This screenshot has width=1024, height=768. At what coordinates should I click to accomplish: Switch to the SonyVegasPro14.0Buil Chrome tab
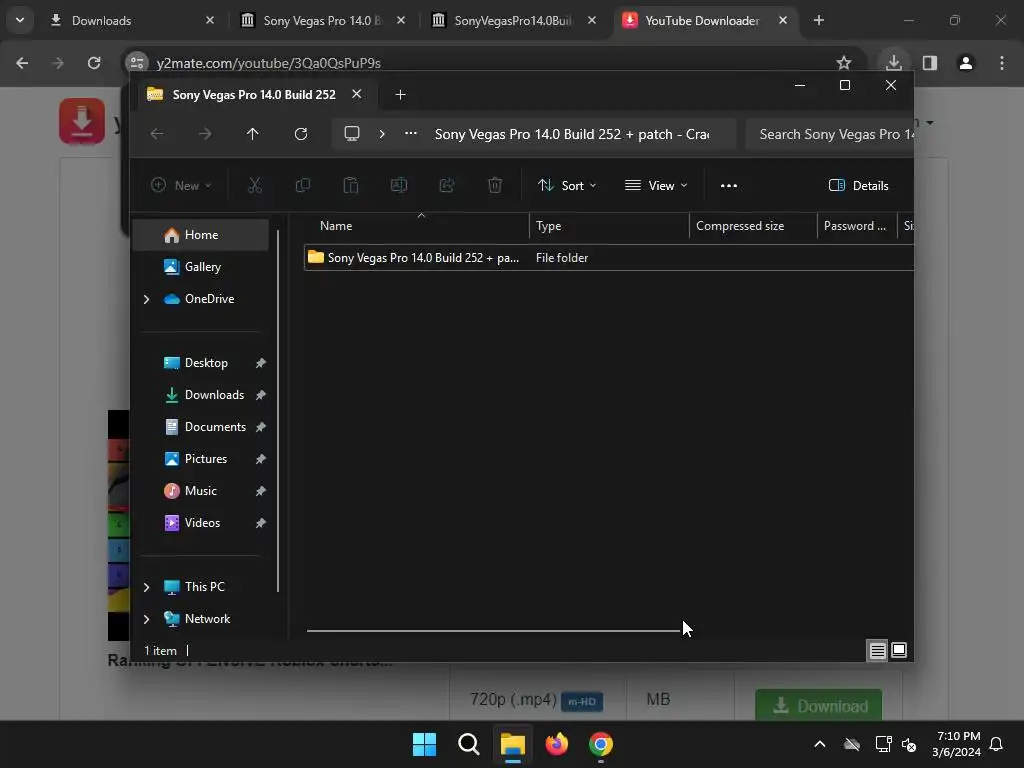(513, 20)
